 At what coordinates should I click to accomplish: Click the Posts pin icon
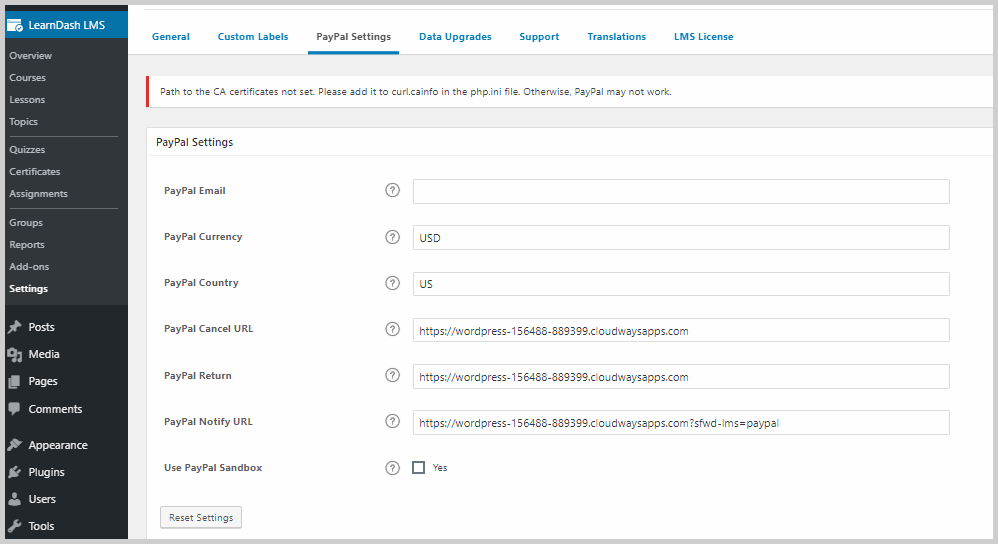click(15, 327)
